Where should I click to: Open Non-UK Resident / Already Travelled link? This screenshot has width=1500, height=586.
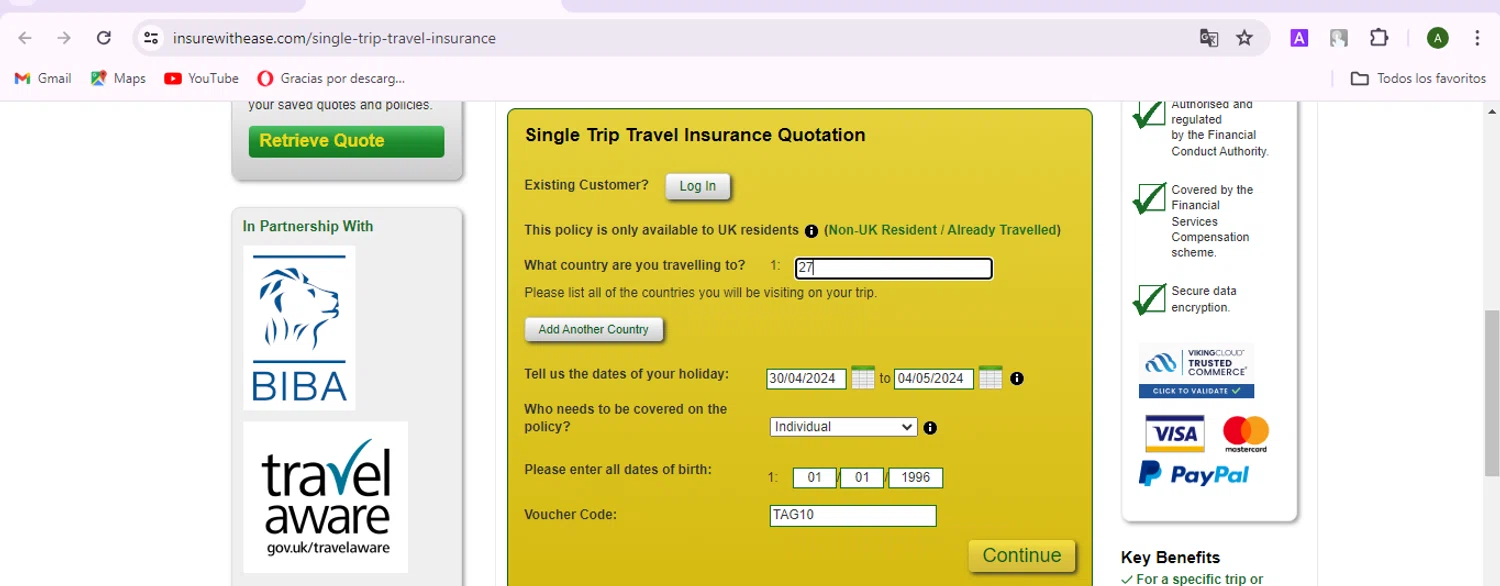(x=942, y=230)
